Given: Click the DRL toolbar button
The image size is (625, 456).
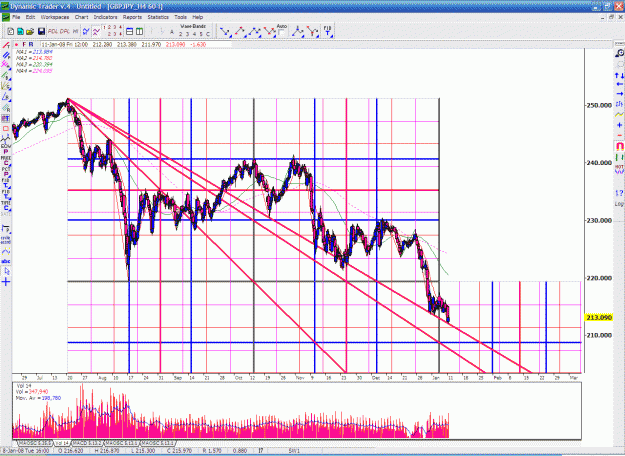Looking at the screenshot, I should pos(65,31).
